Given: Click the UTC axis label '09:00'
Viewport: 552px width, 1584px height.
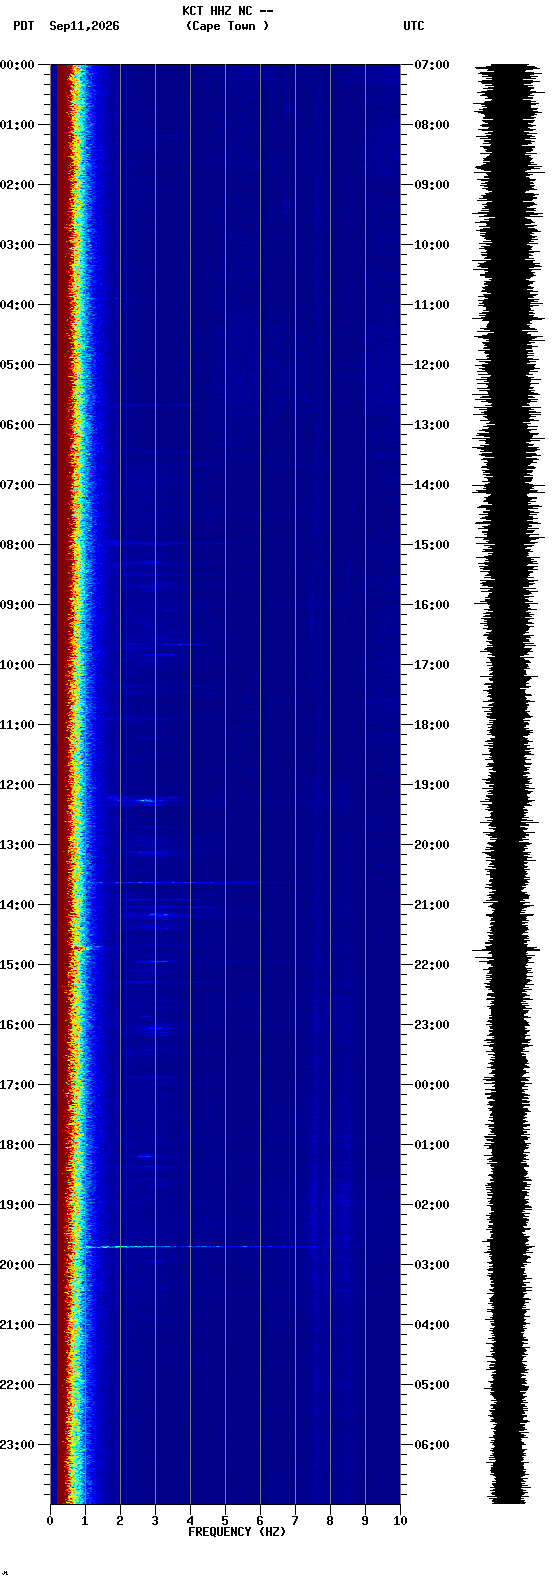Looking at the screenshot, I should (432, 185).
